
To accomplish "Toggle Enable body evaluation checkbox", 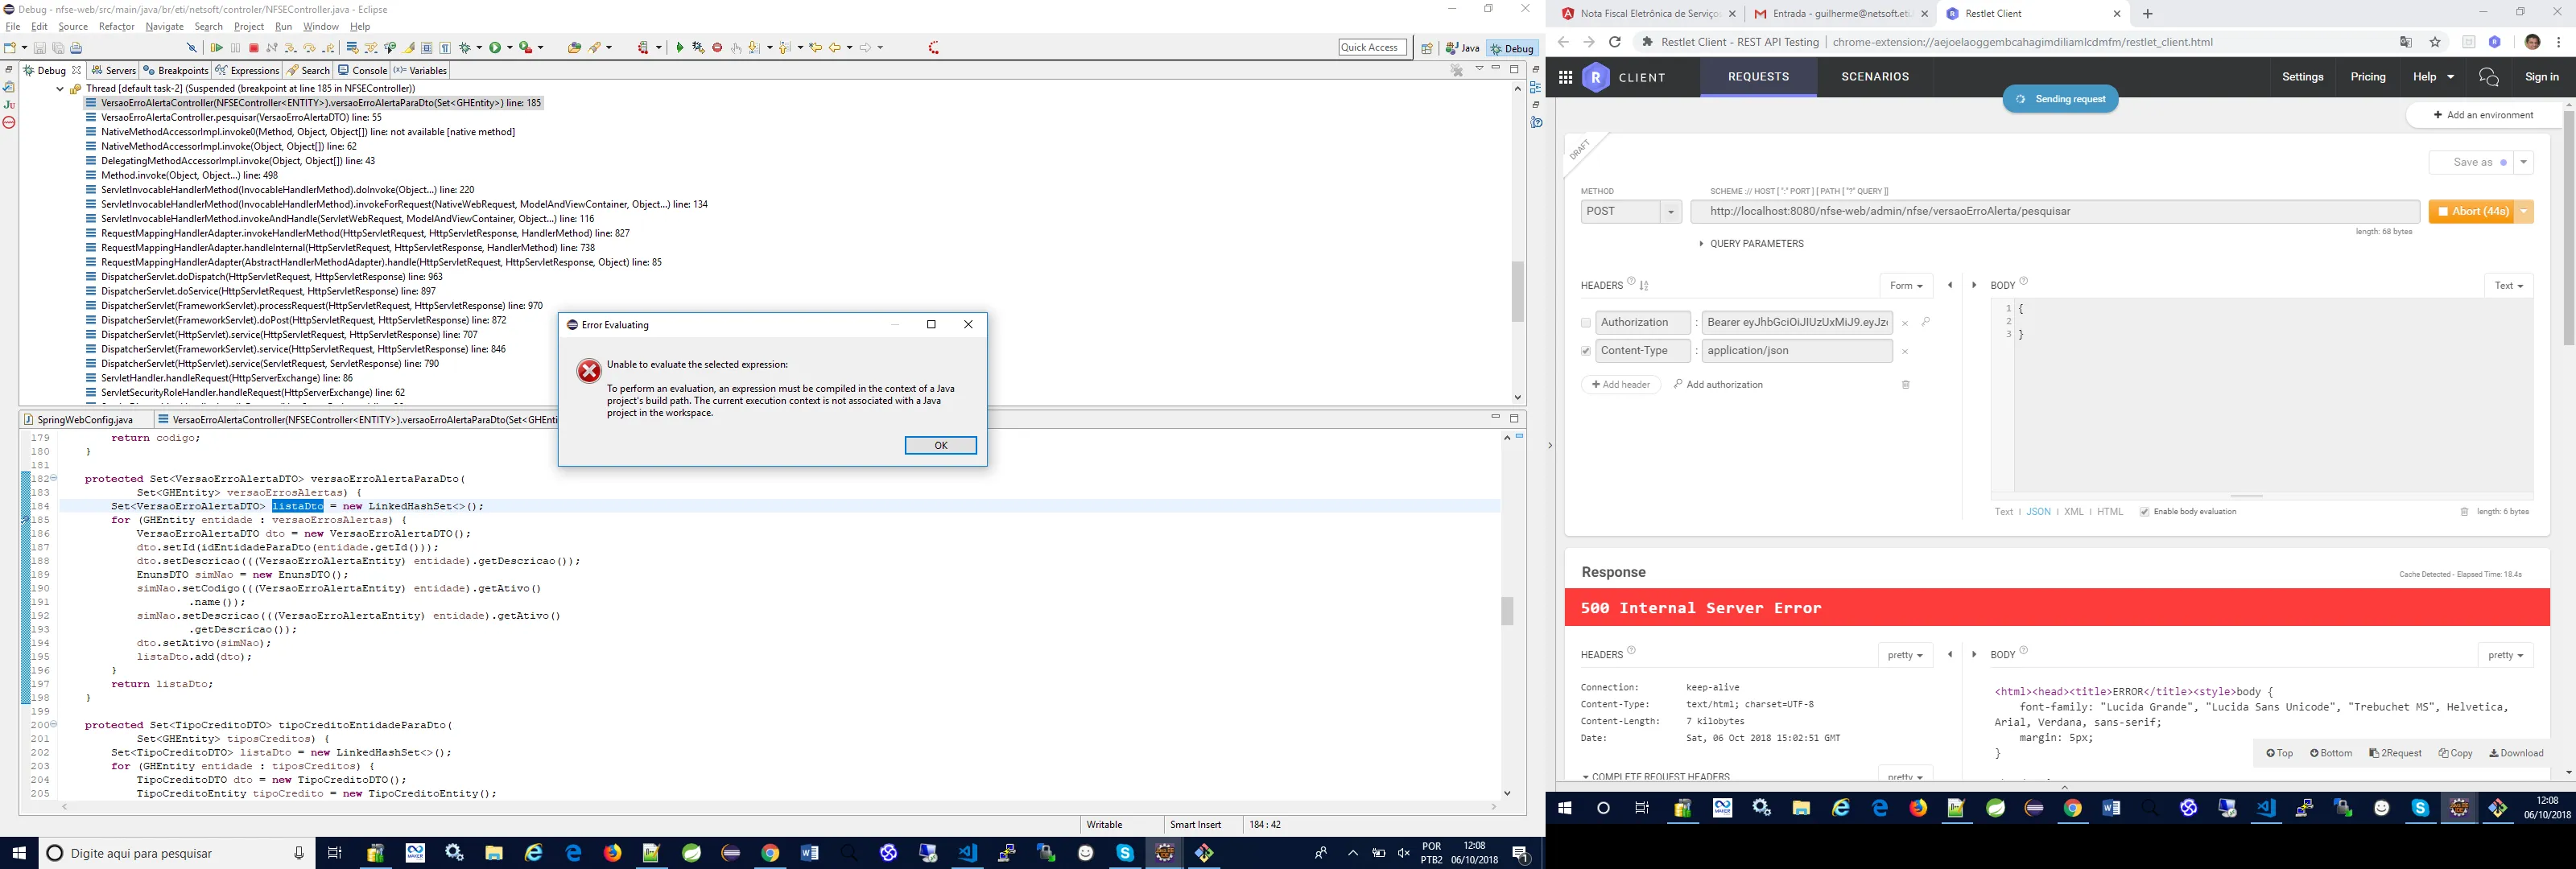I will pyautogui.click(x=2144, y=512).
